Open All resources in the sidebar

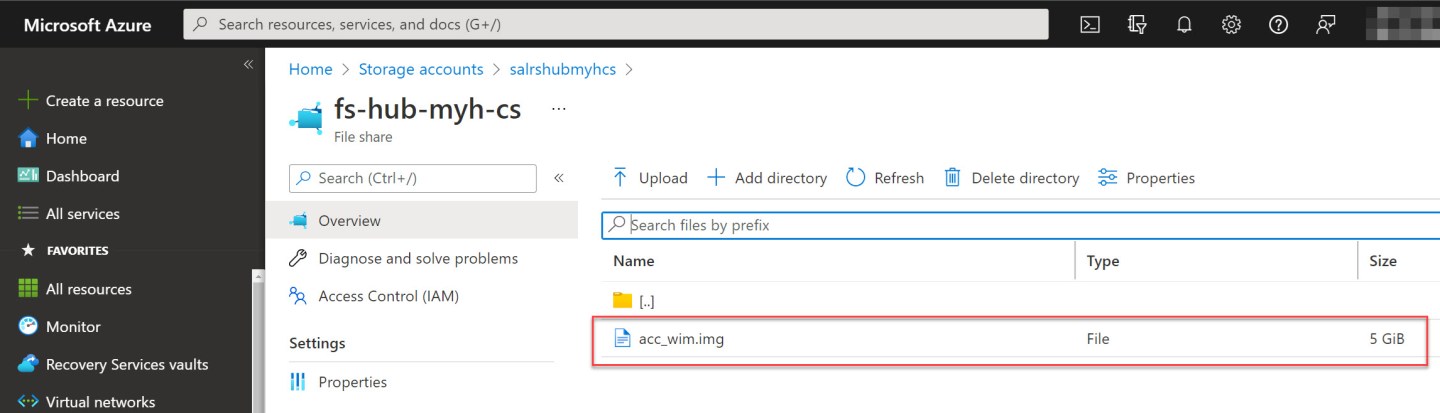[75, 289]
